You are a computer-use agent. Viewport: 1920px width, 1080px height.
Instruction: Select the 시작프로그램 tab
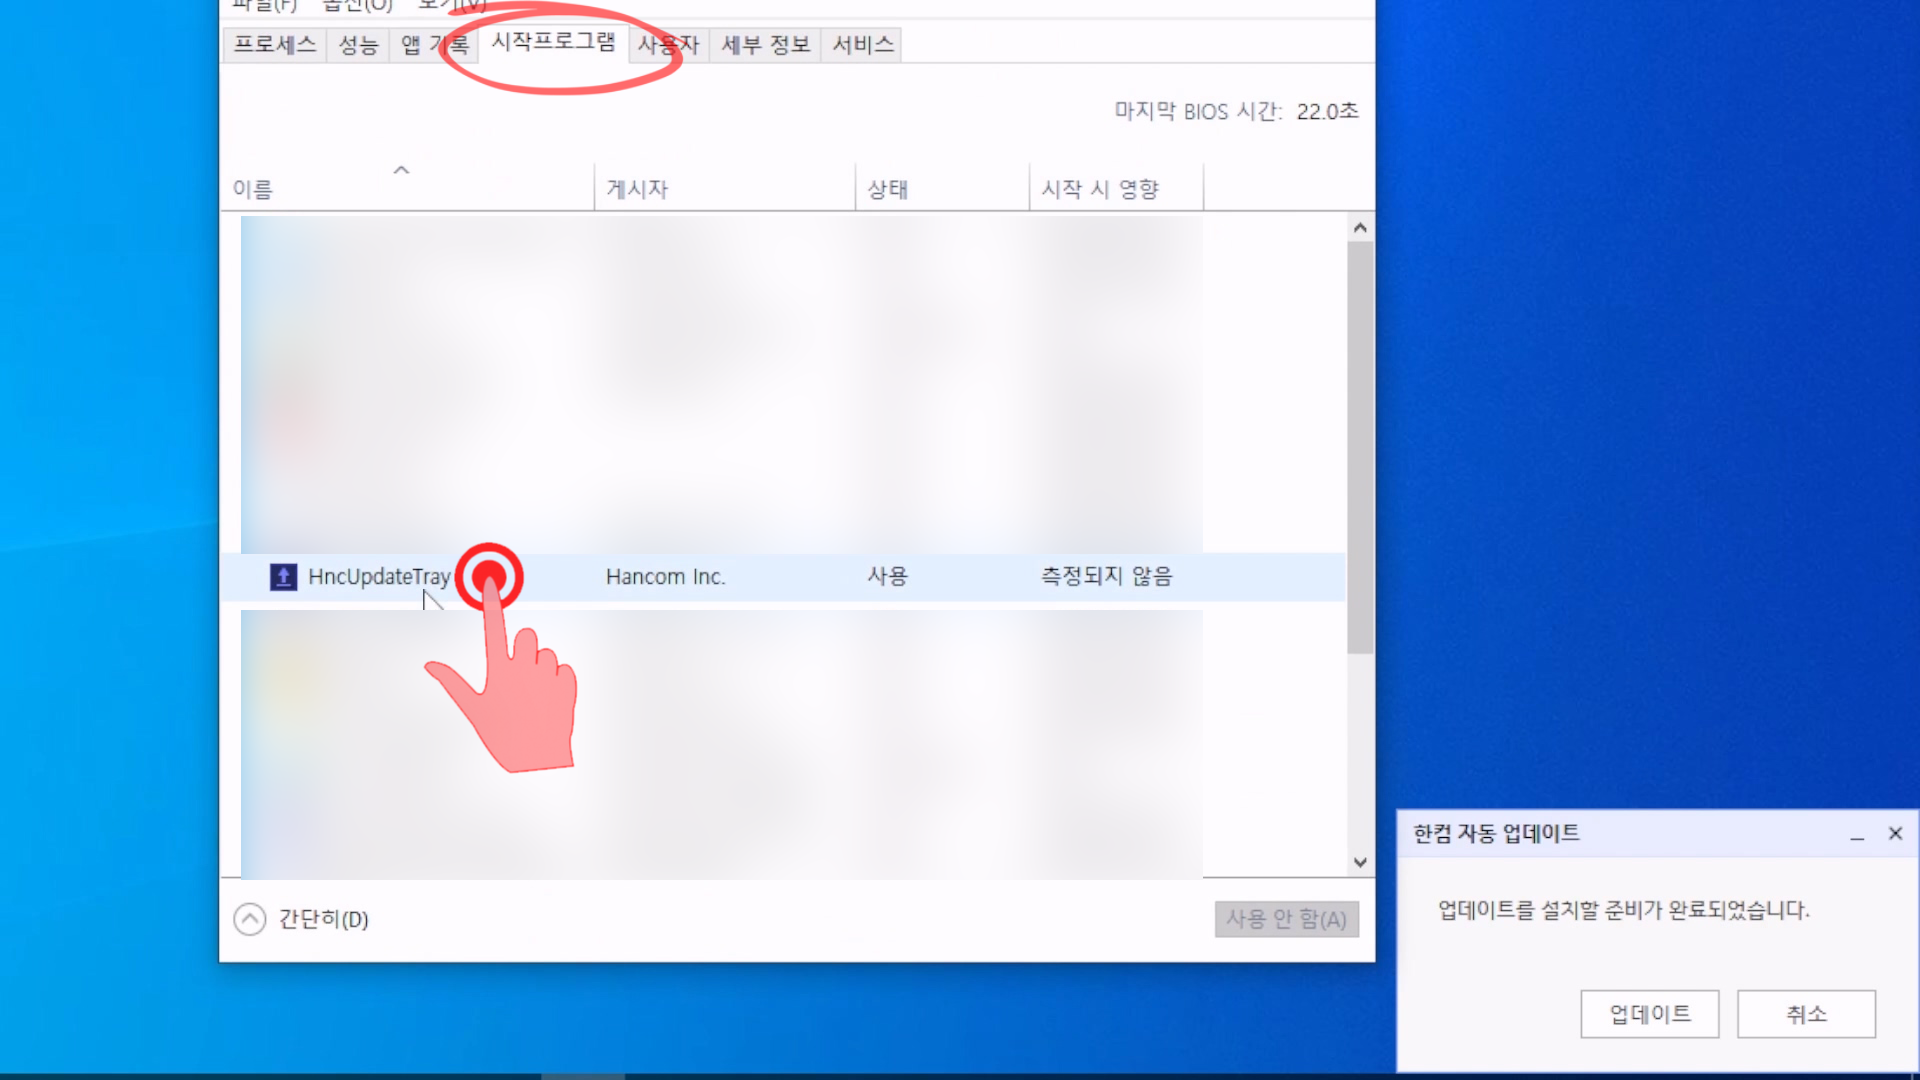click(553, 42)
